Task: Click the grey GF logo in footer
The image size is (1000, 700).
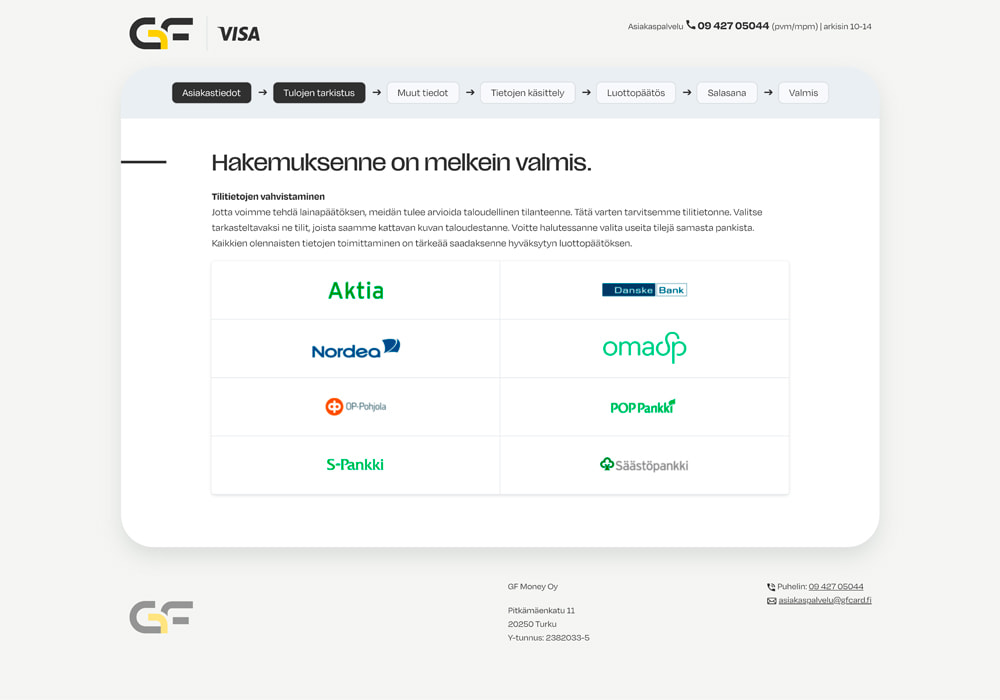Action: 161,617
